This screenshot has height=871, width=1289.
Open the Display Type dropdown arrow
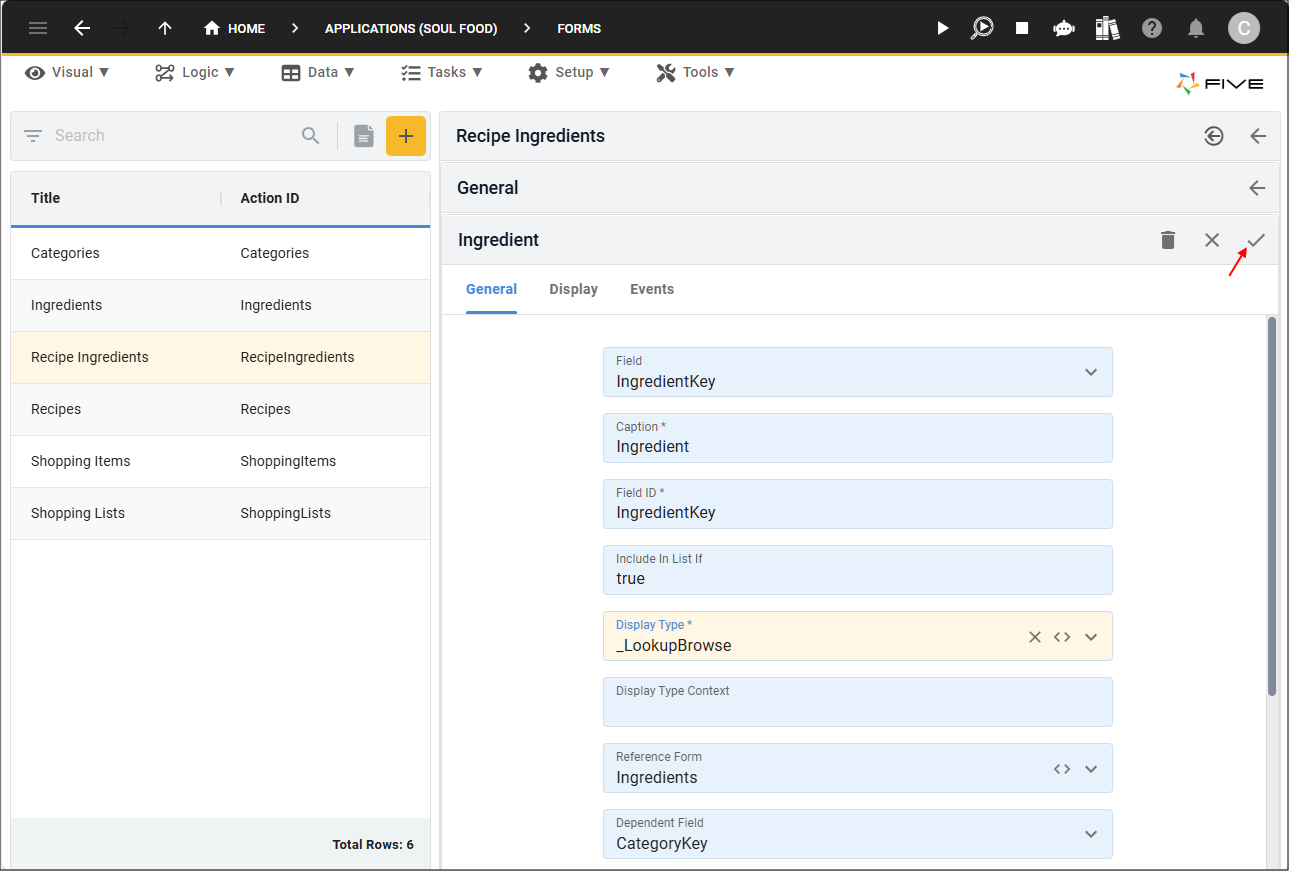click(x=1090, y=637)
